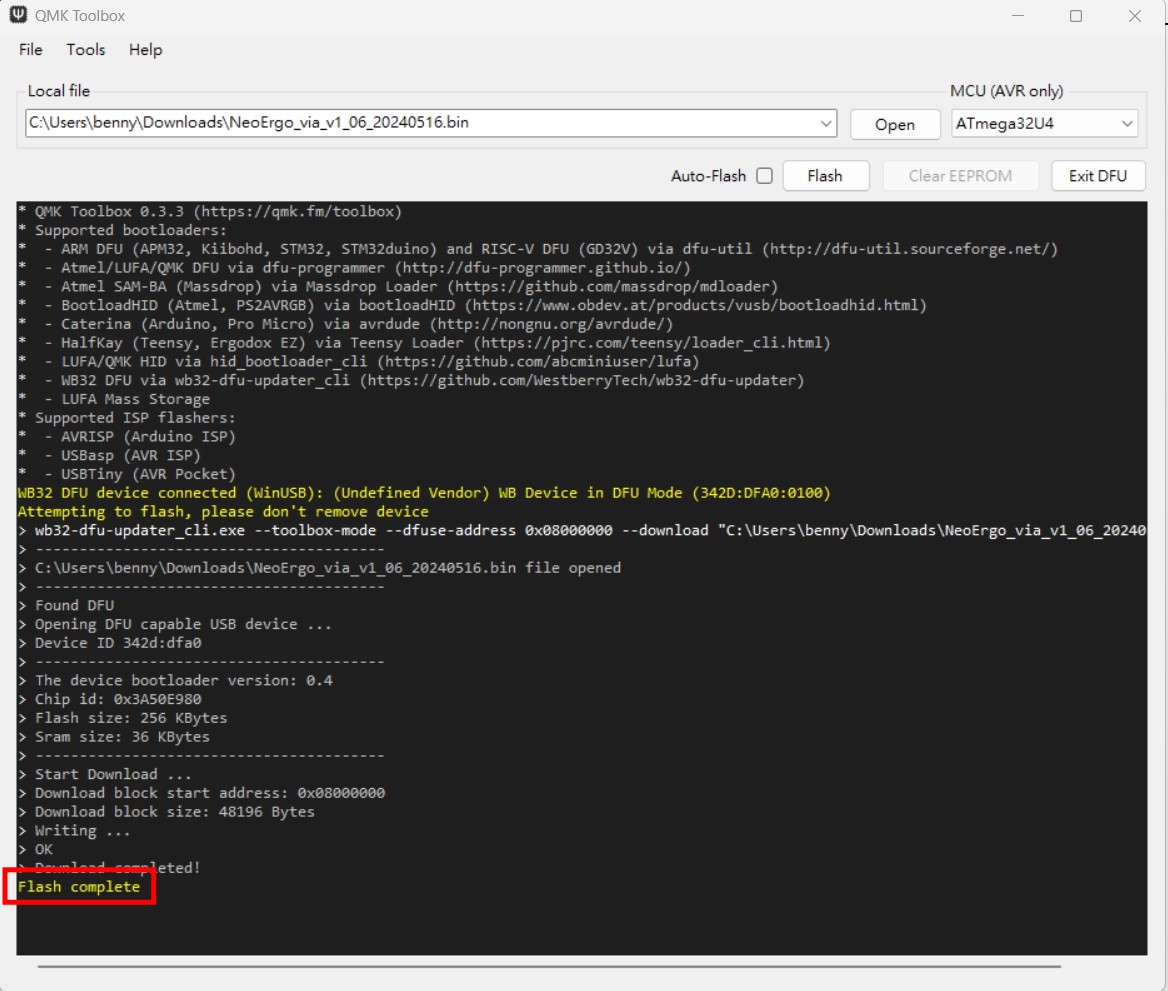Viewport: 1168px width, 991px height.
Task: Click the 'Atmel/LUFA/QMK DFU via dfu-programmer' line
Action: pyautogui.click(x=355, y=267)
